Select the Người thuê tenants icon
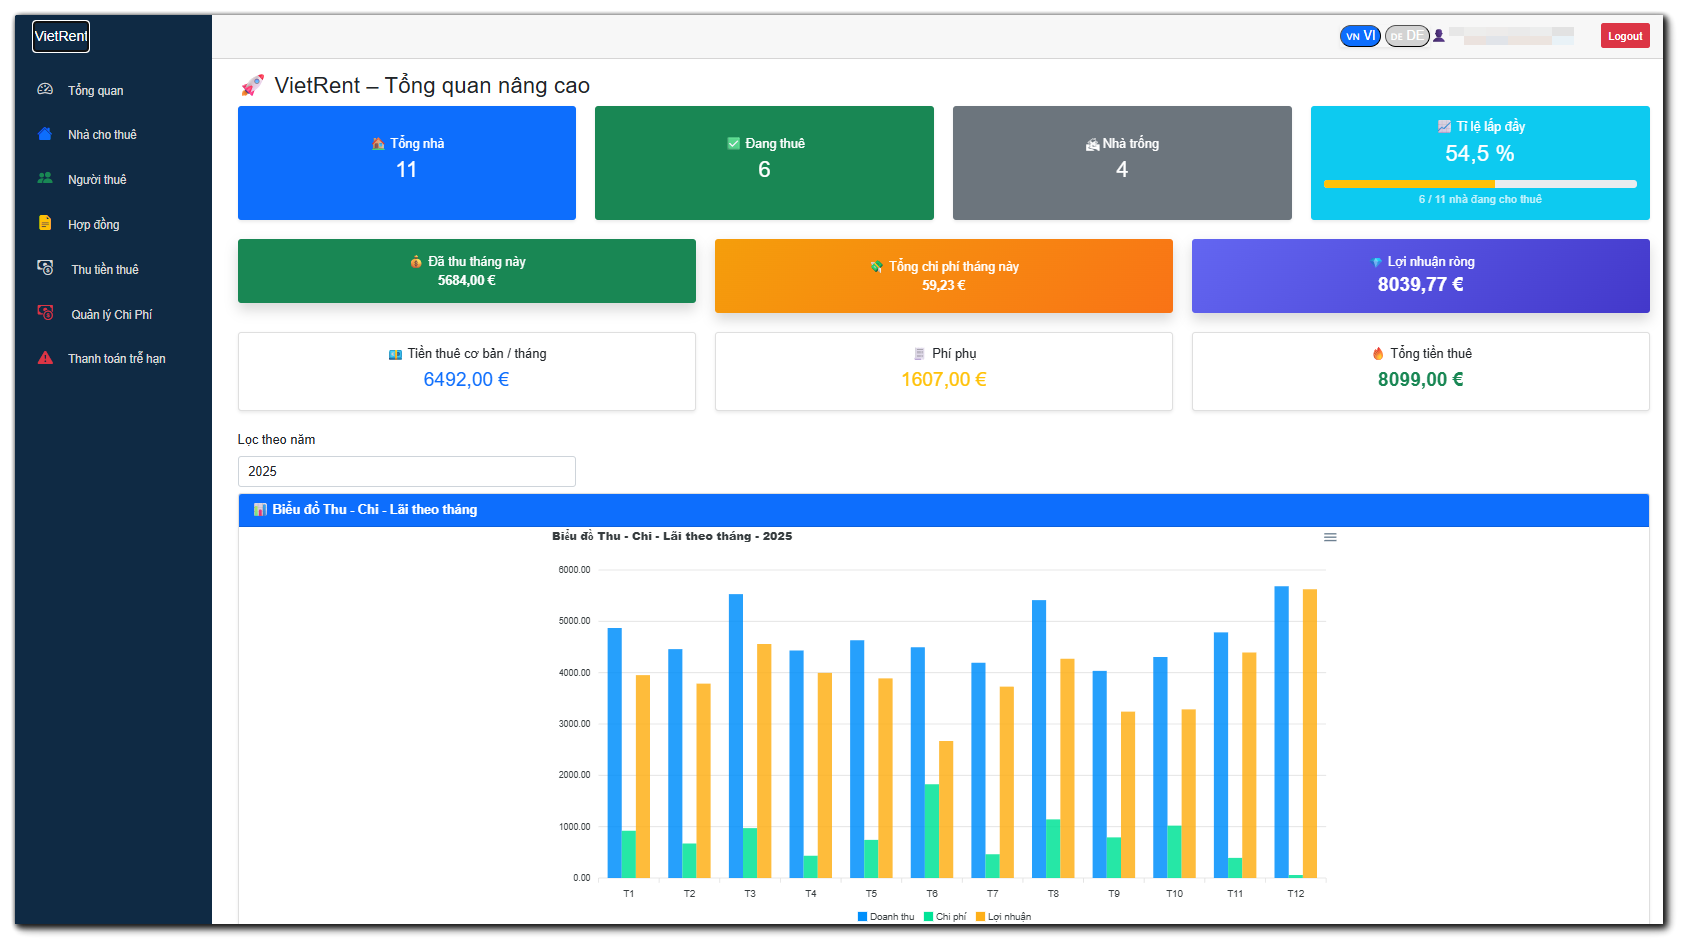Viewport: 1690px width, 951px height. (44, 178)
